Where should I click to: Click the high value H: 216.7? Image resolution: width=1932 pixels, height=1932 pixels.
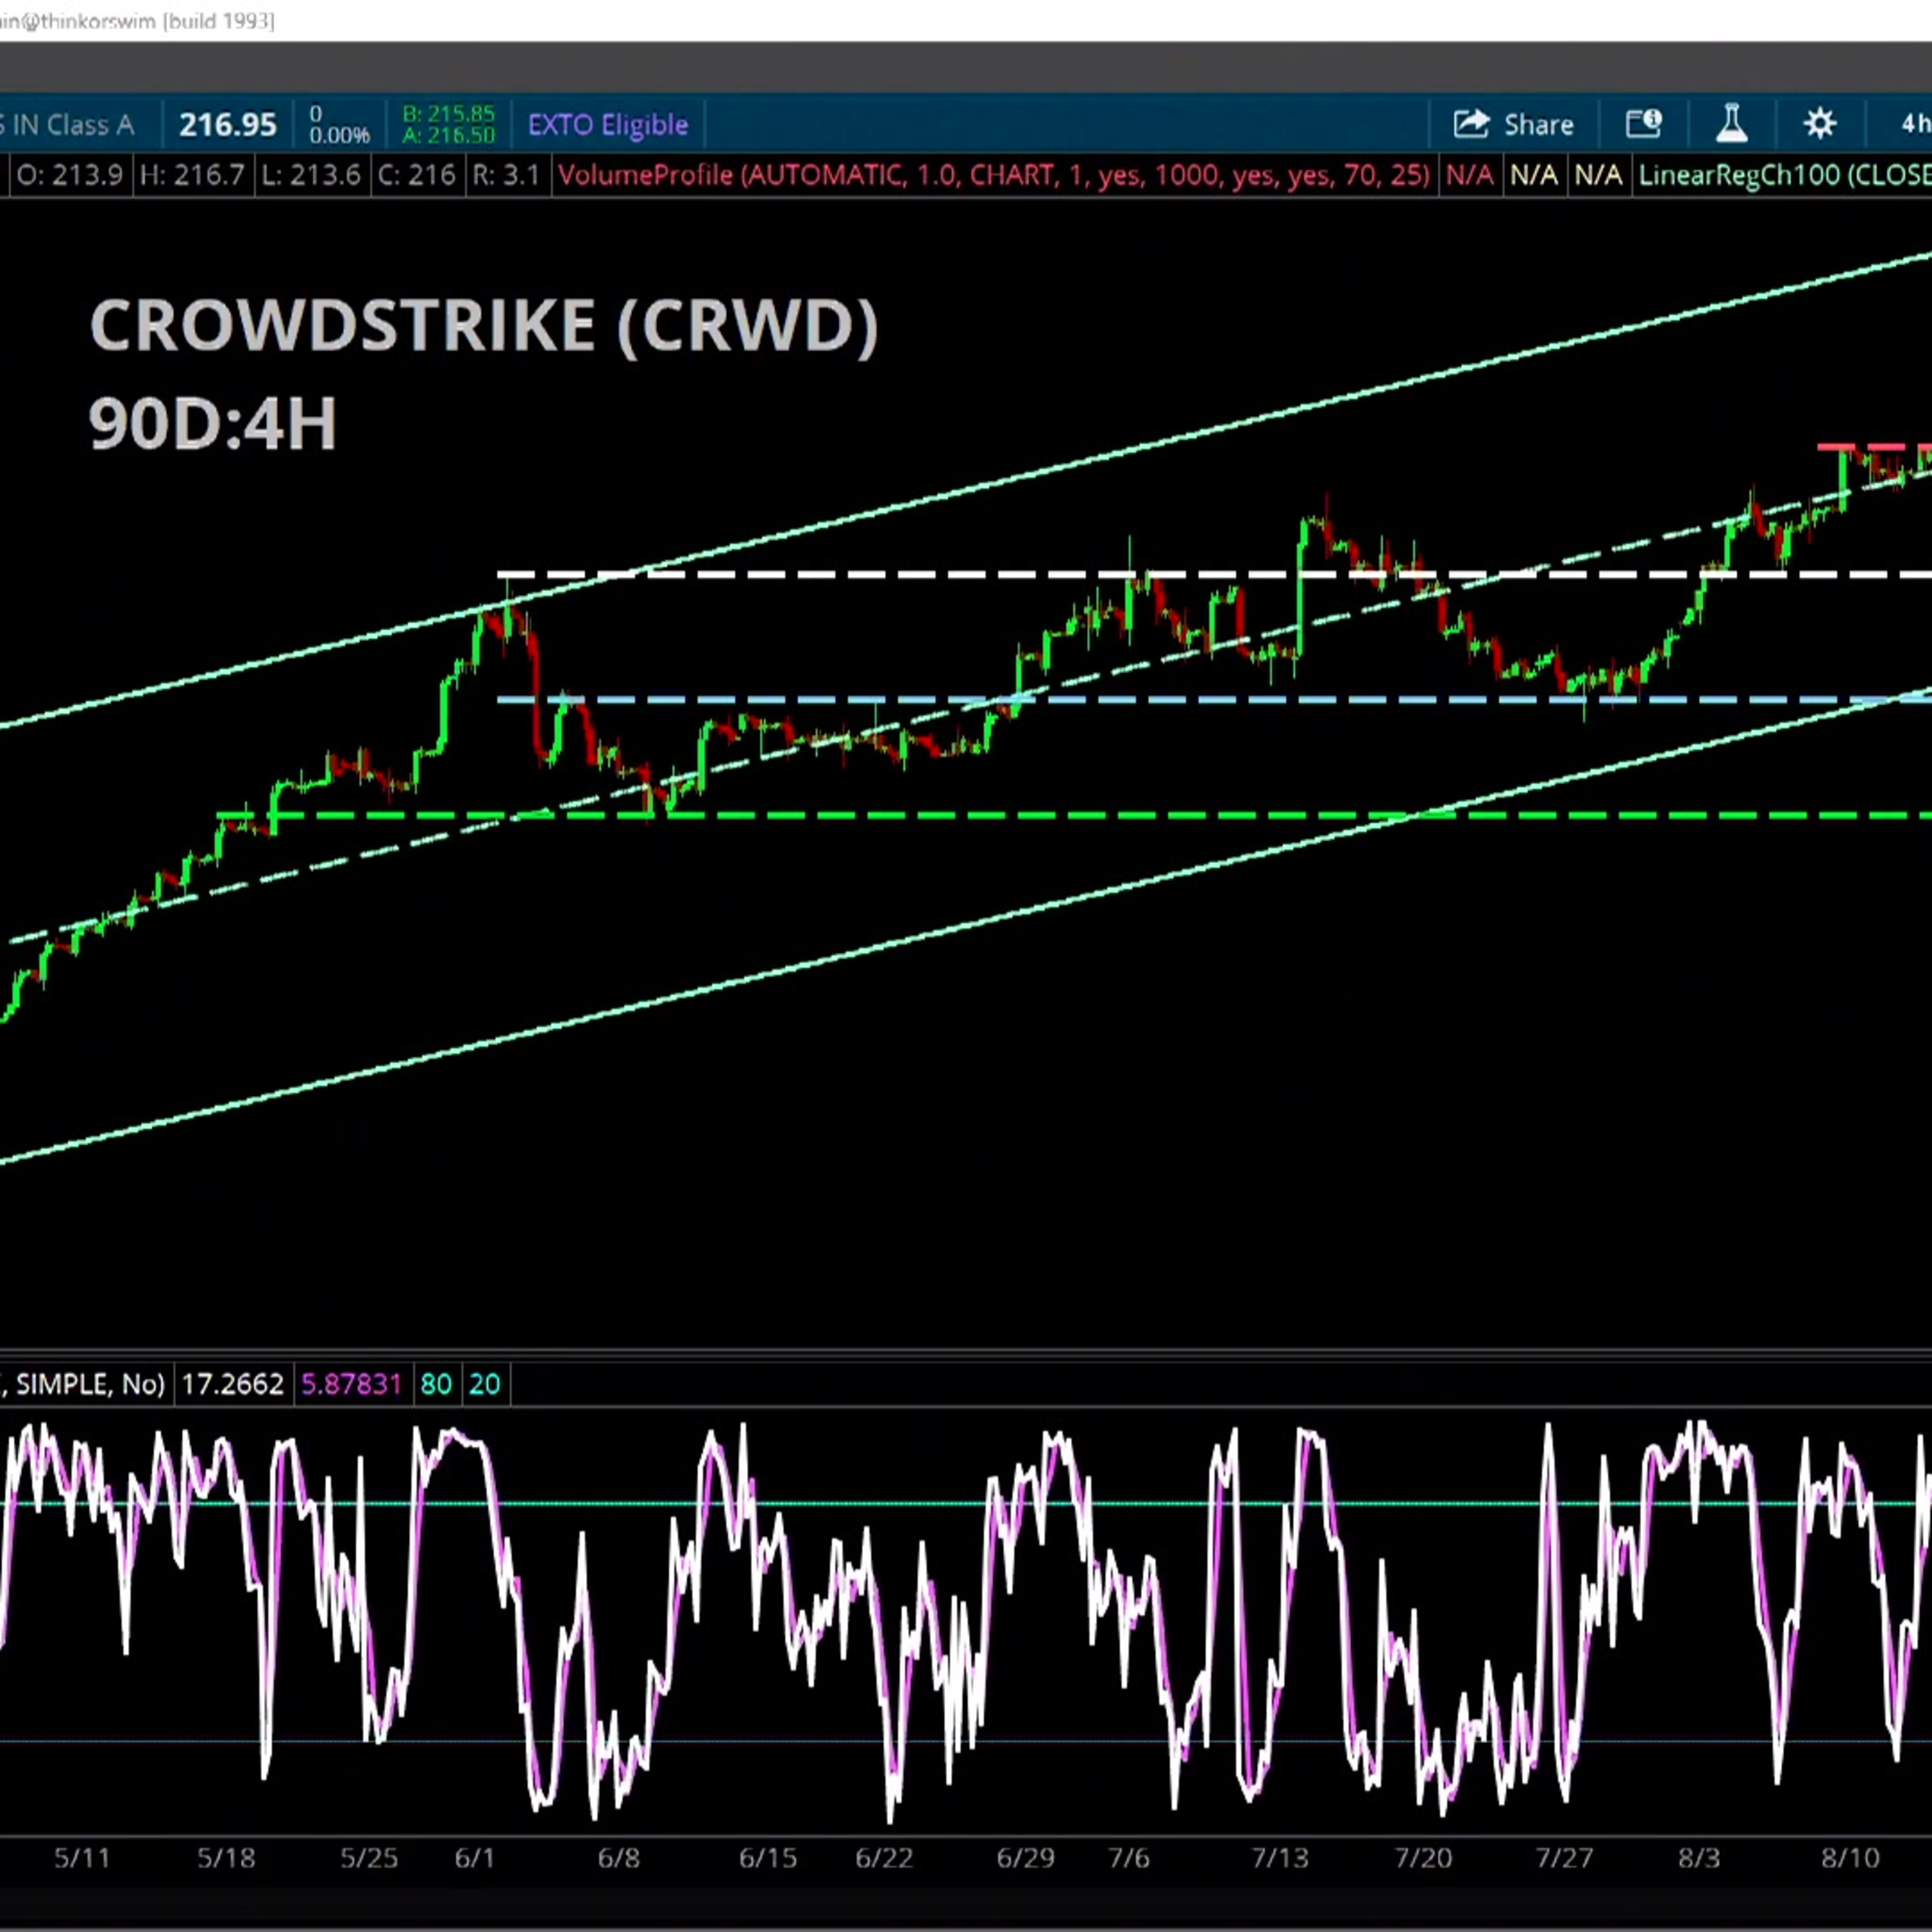(x=192, y=175)
